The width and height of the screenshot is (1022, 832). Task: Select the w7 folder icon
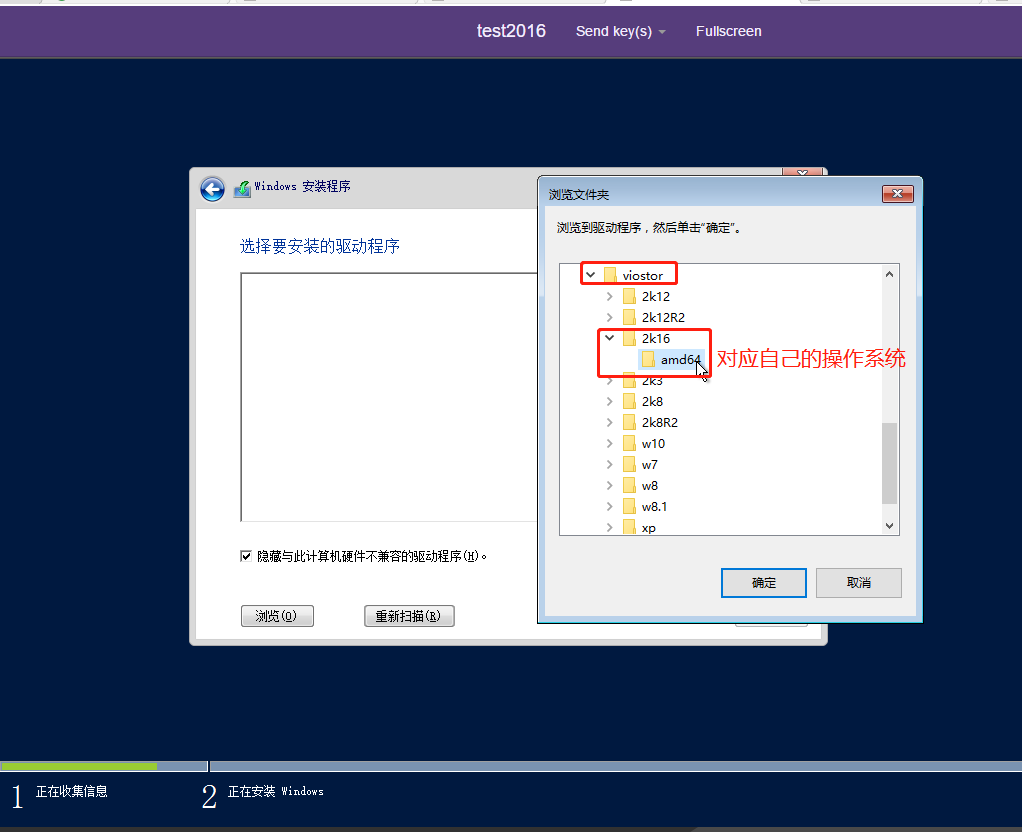pos(629,465)
